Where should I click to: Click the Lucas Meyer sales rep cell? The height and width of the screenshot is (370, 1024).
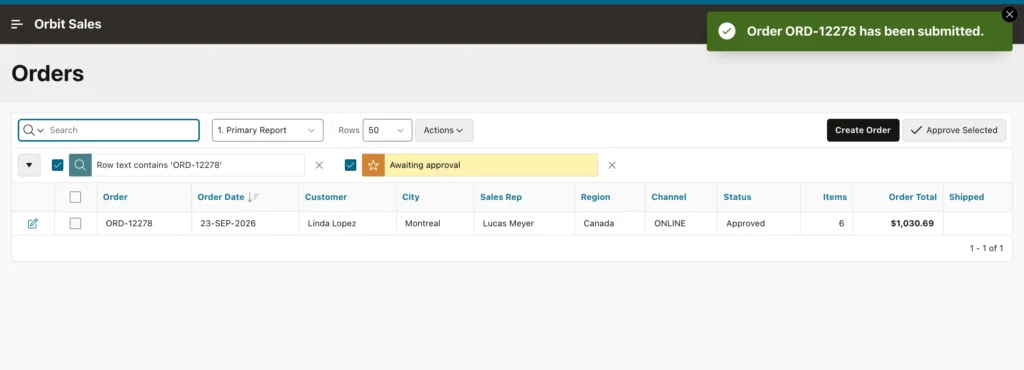(x=508, y=223)
